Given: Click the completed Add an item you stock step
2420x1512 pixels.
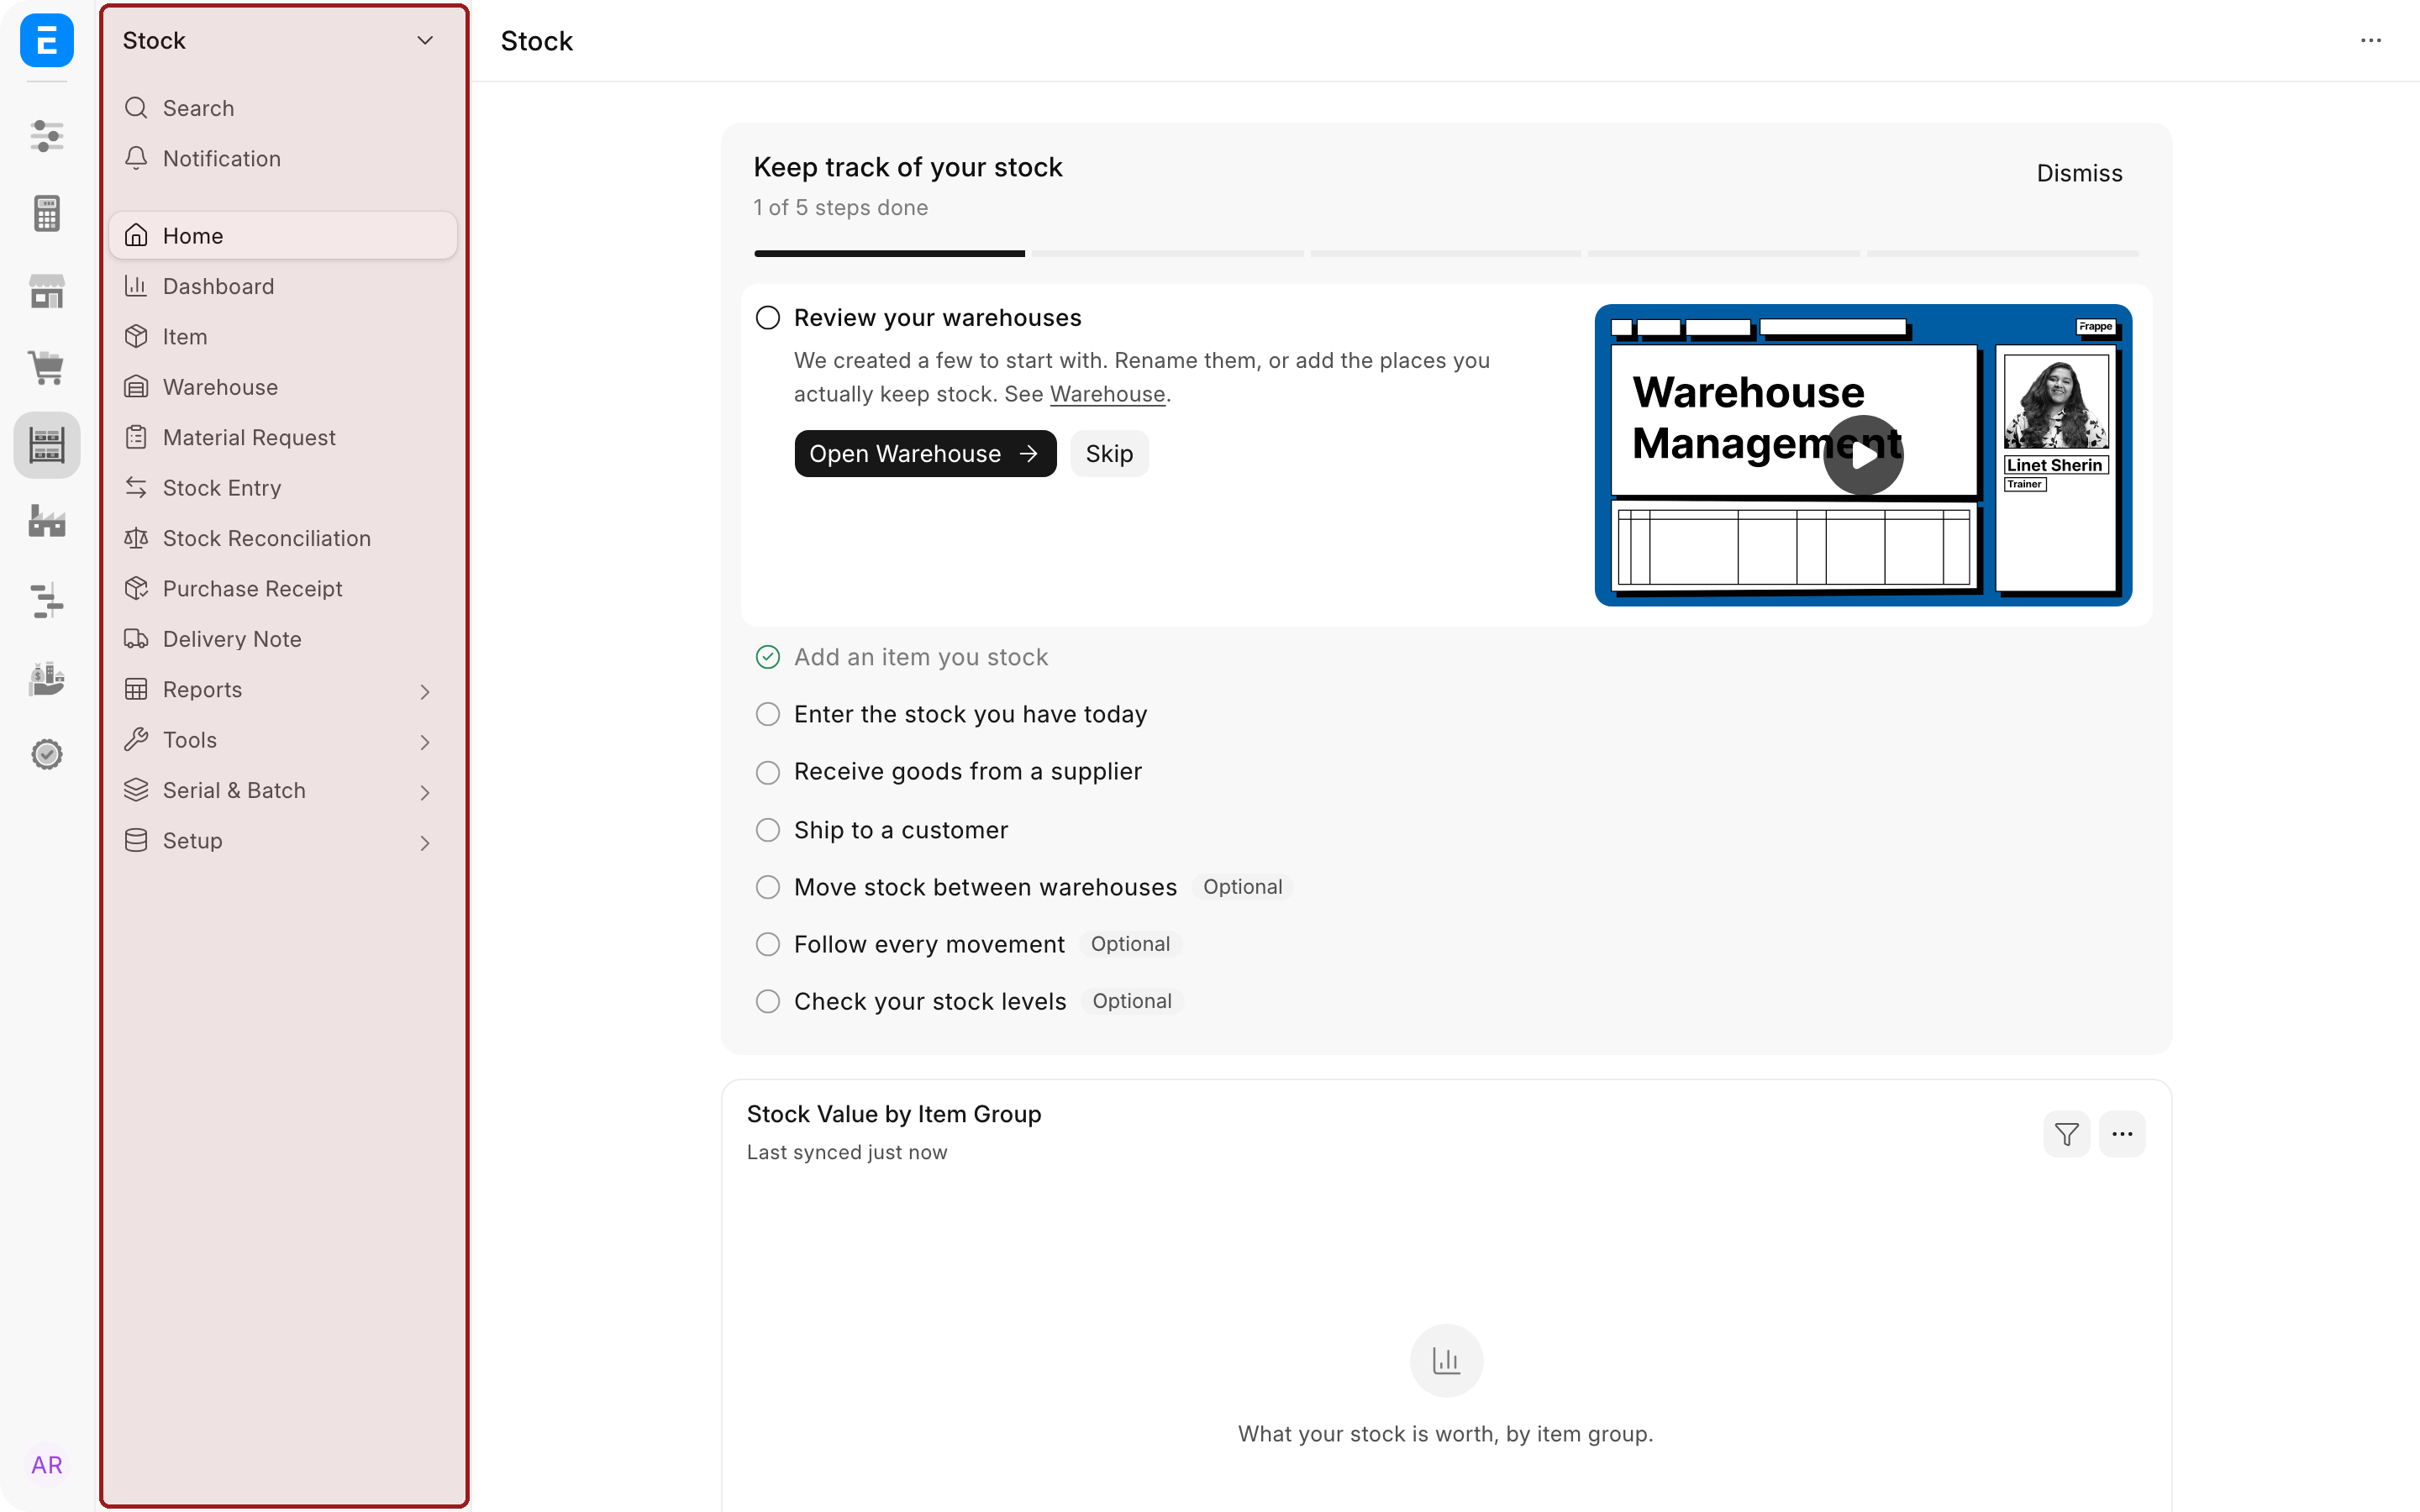Looking at the screenshot, I should (x=920, y=657).
